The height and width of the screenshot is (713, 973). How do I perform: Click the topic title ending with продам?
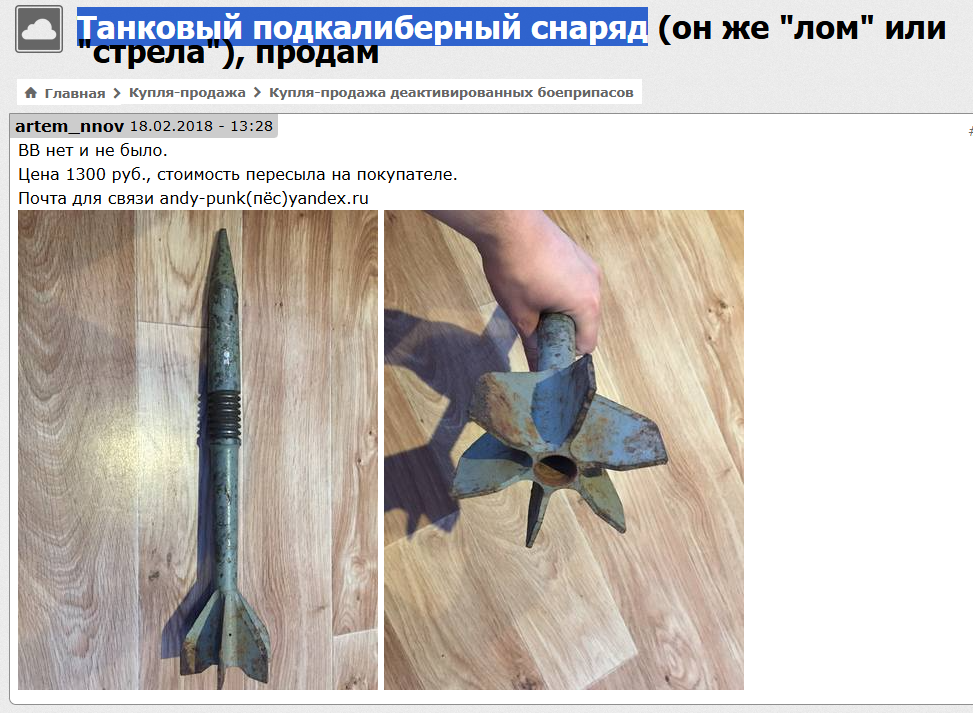[x=511, y=39]
